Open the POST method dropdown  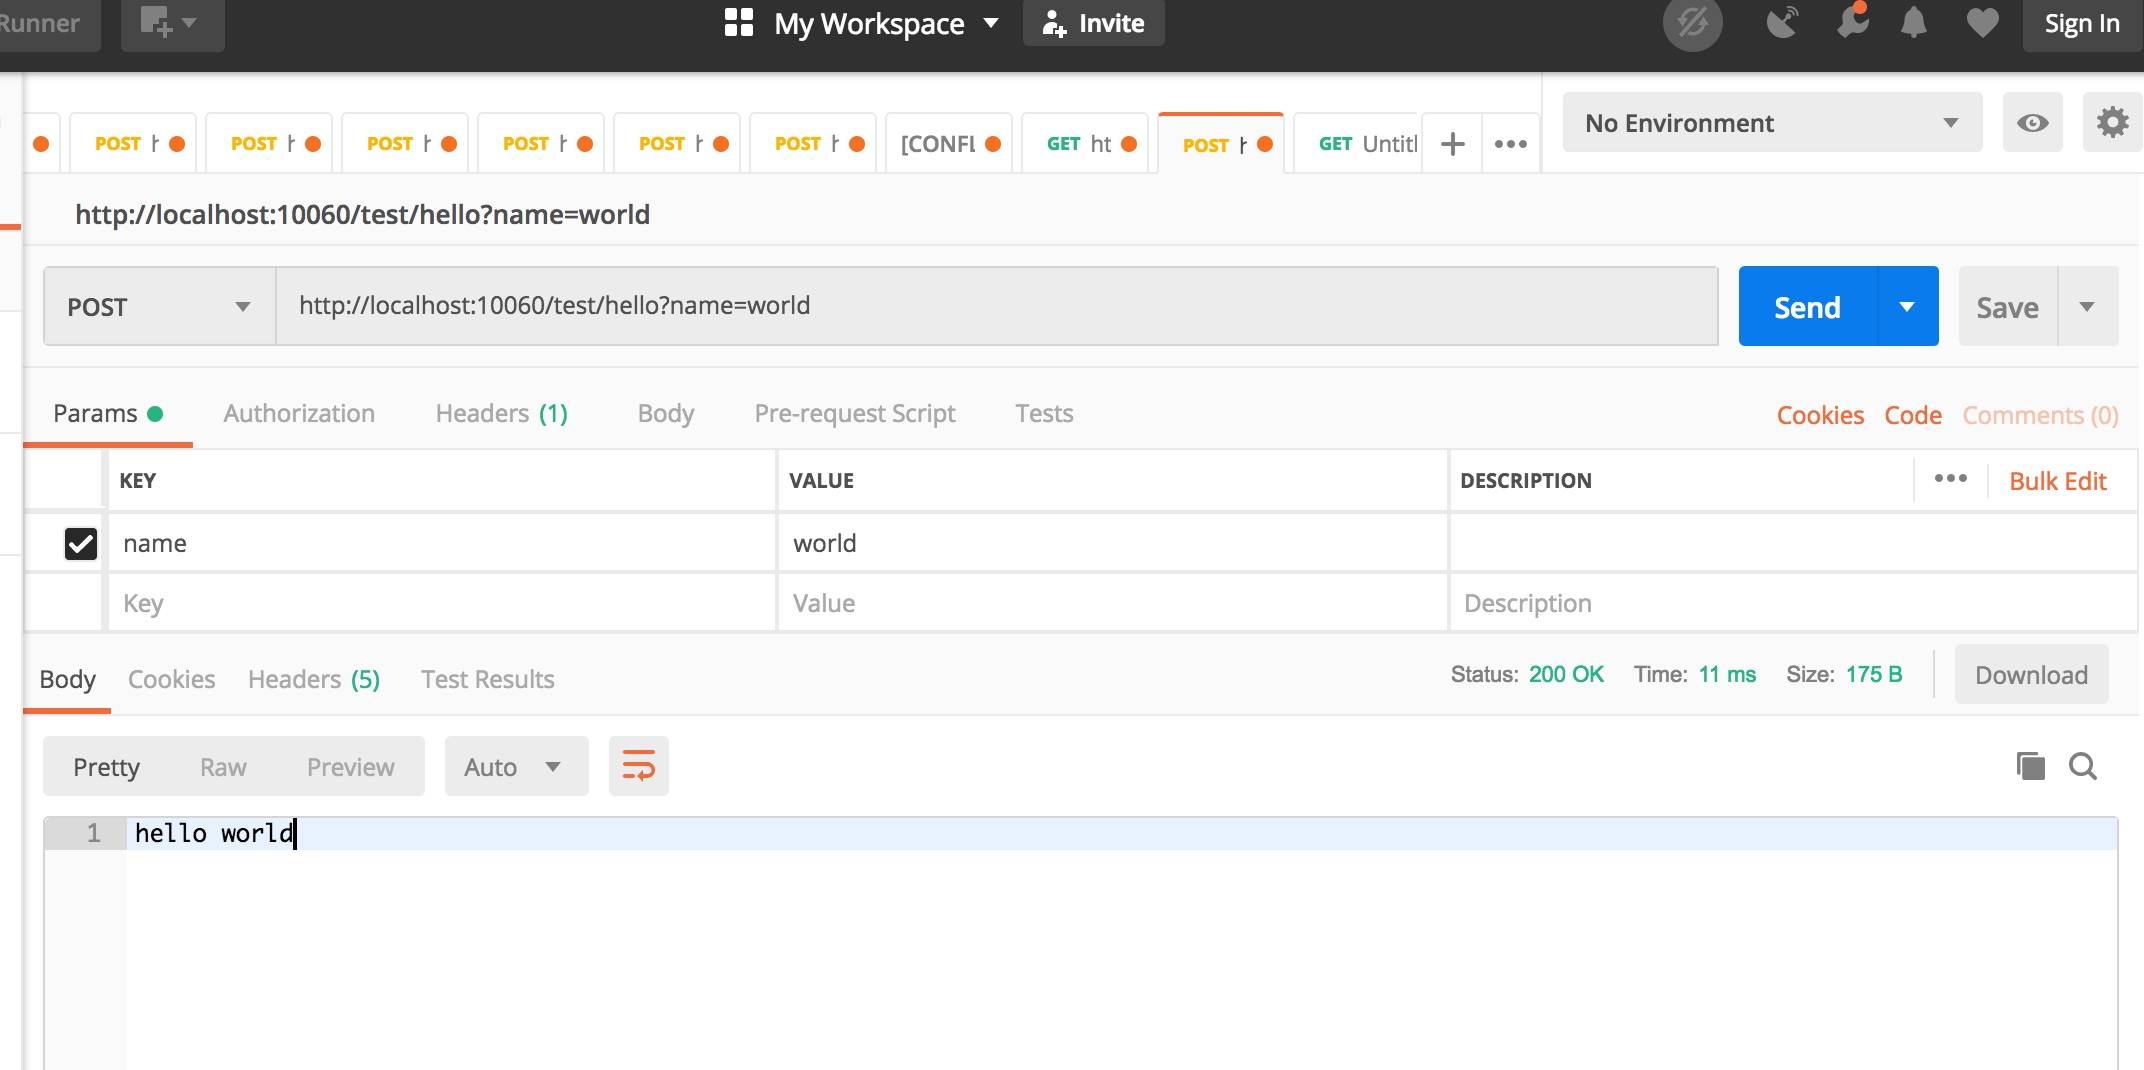pos(159,307)
